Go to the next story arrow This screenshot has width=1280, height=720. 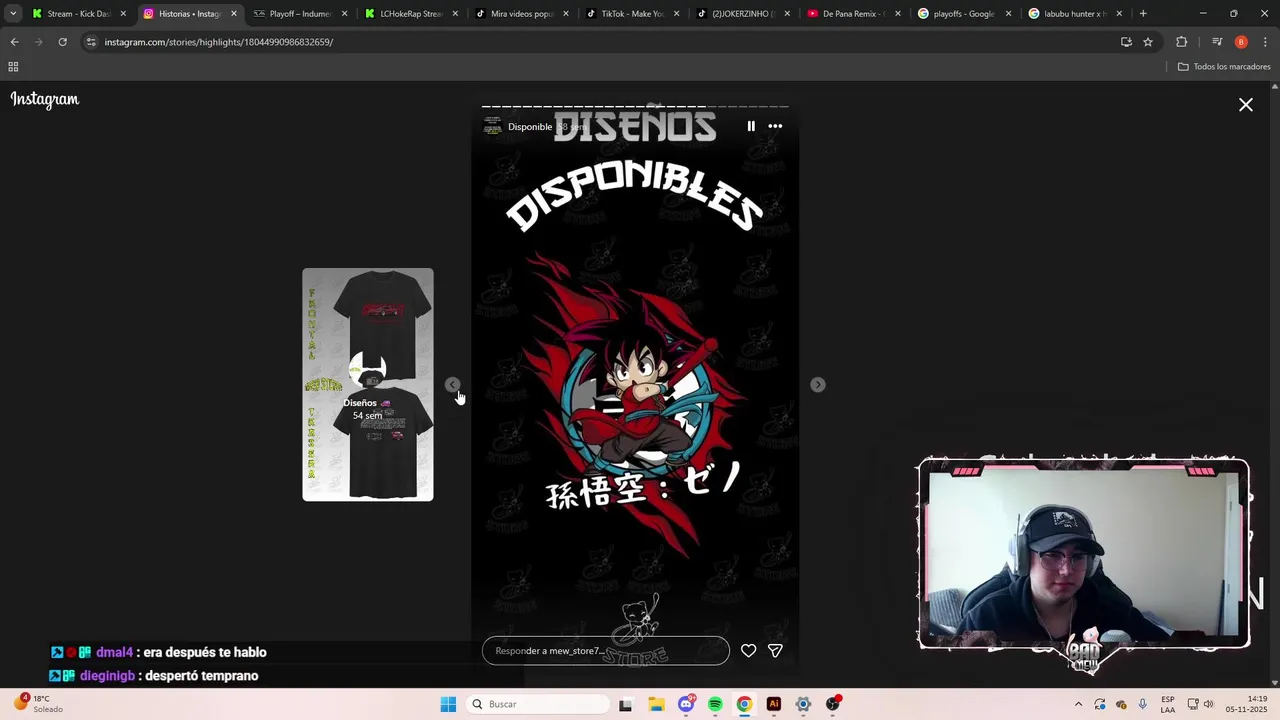pyautogui.click(x=818, y=385)
